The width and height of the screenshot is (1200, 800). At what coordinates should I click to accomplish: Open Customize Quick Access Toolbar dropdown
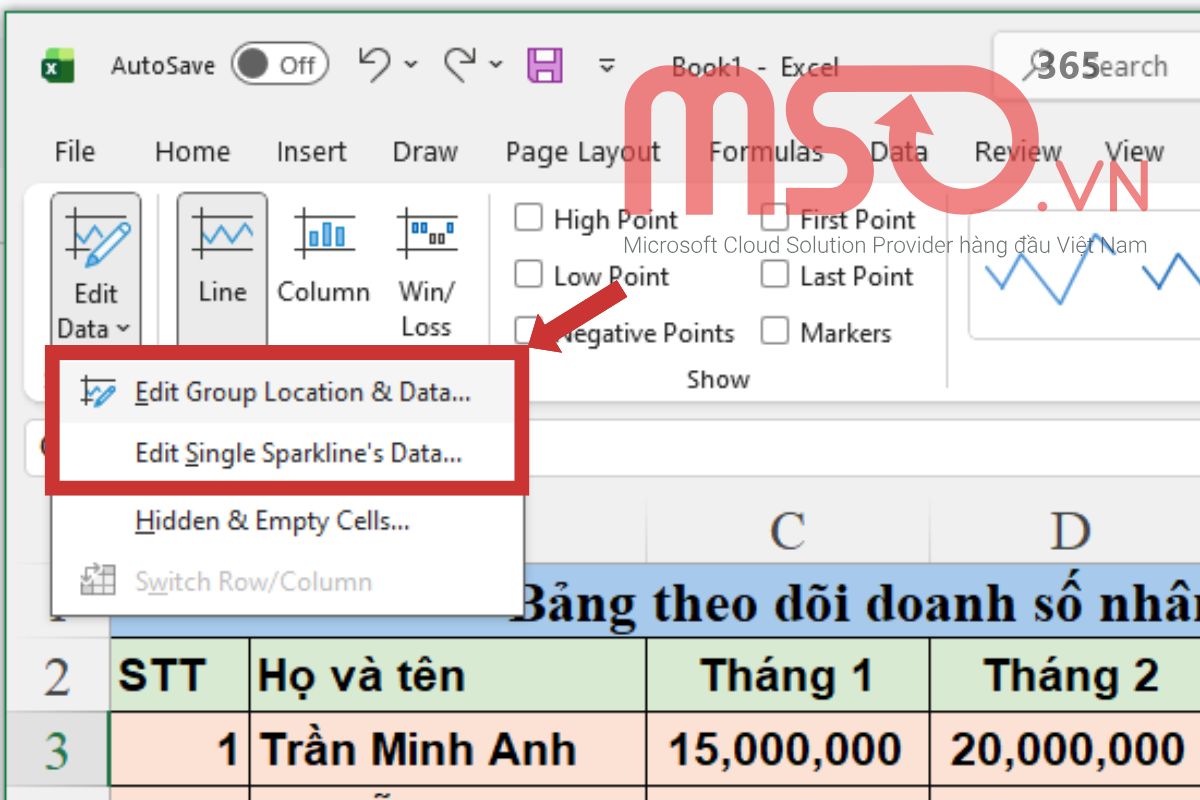(x=606, y=67)
